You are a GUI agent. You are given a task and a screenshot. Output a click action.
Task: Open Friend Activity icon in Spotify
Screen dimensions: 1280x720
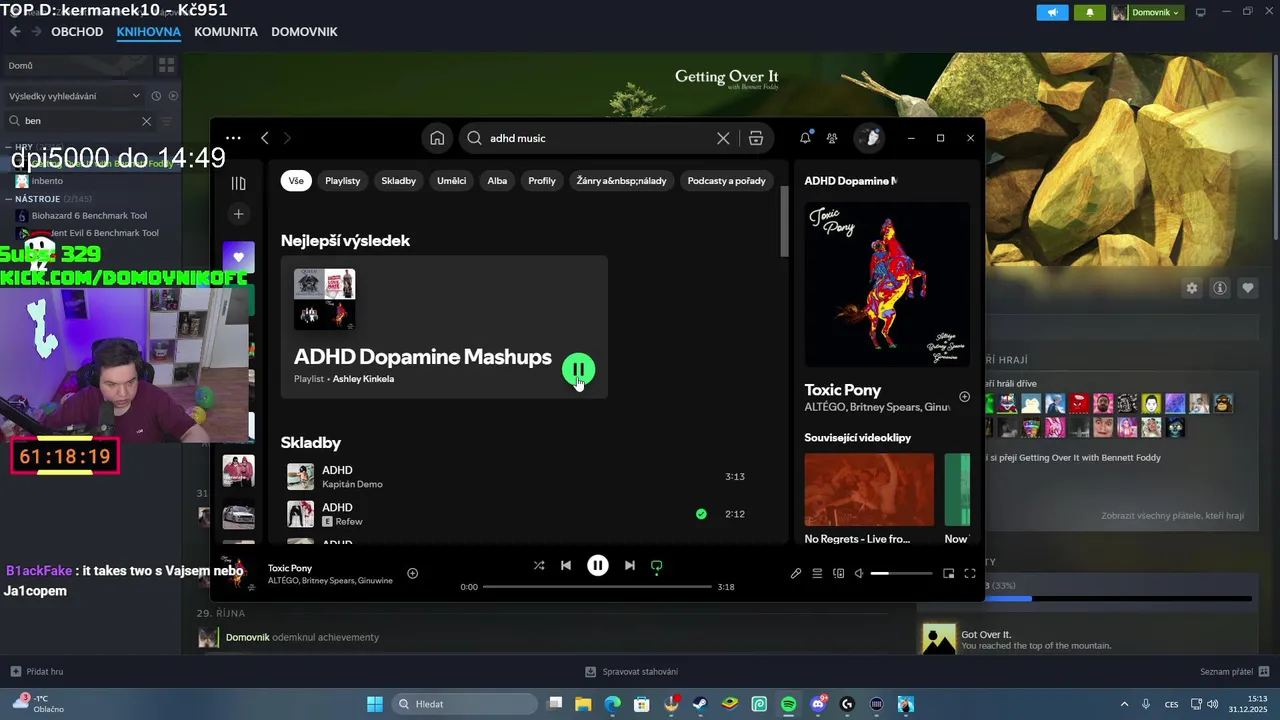(x=832, y=138)
